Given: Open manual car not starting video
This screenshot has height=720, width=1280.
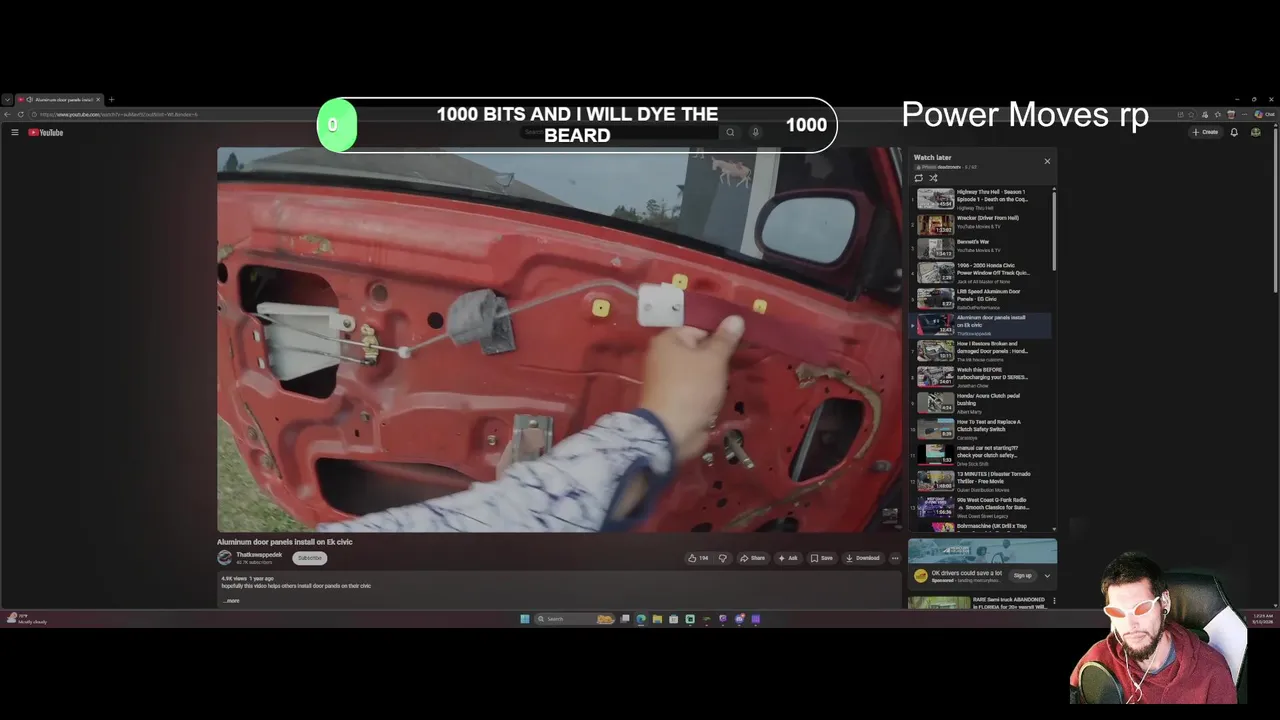Looking at the screenshot, I should point(982,455).
